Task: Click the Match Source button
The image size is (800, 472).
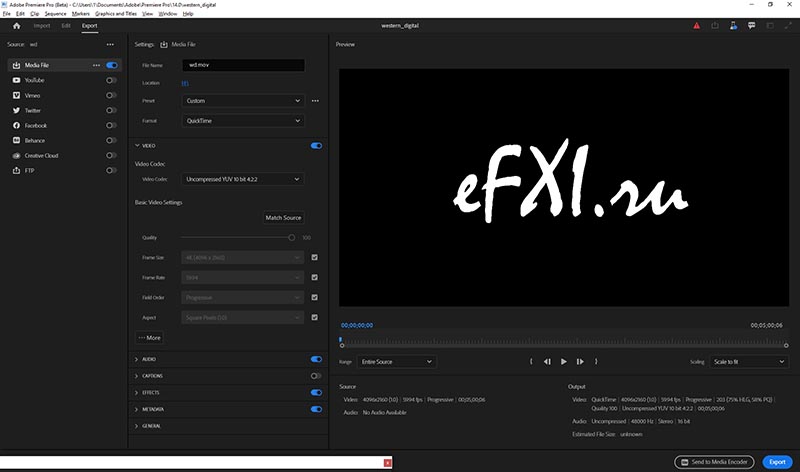Action: (283, 218)
